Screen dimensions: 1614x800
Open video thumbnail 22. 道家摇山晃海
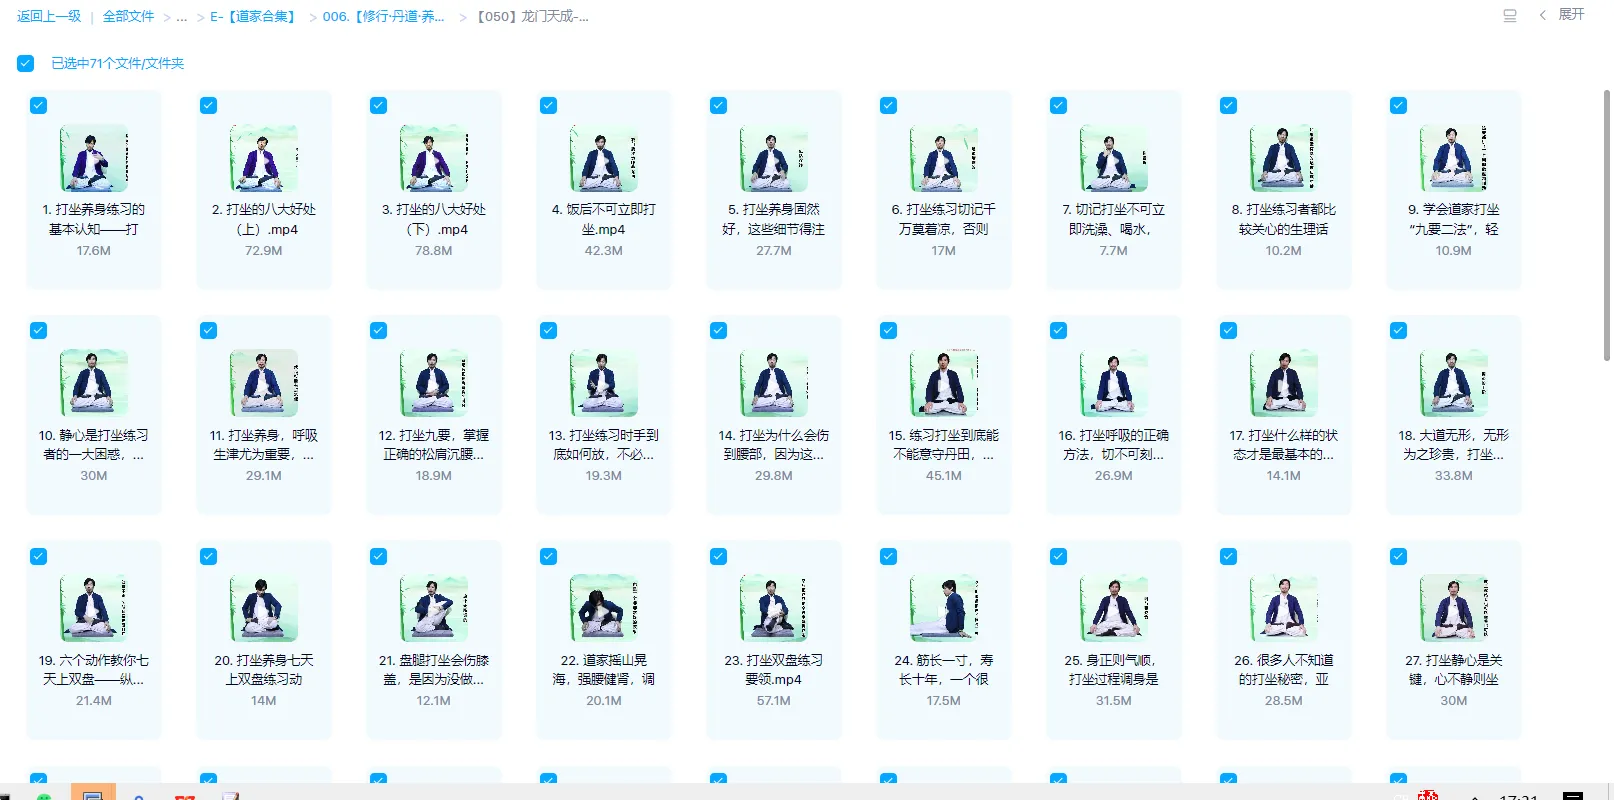coord(604,608)
